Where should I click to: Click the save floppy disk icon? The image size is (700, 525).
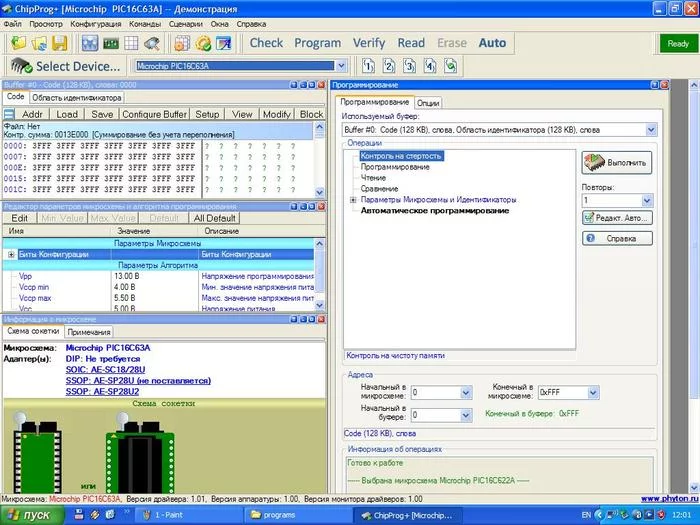pyautogui.click(x=59, y=43)
